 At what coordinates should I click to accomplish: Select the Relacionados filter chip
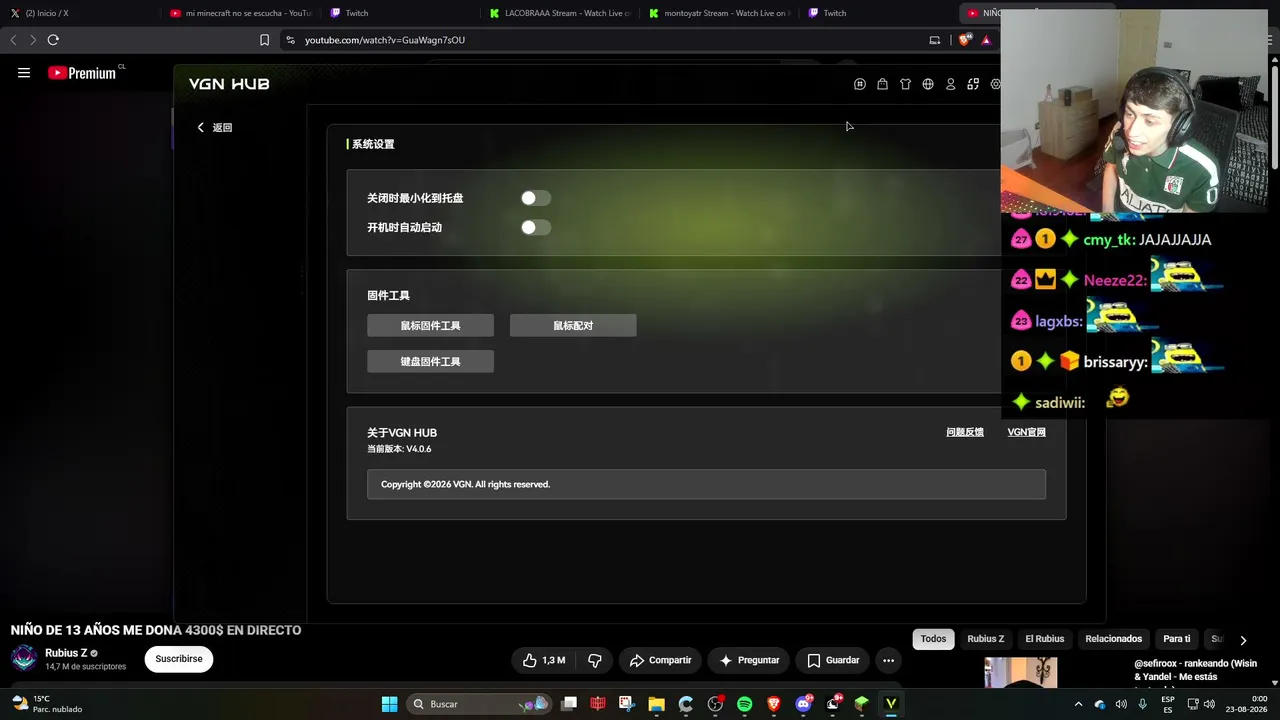tap(1113, 639)
